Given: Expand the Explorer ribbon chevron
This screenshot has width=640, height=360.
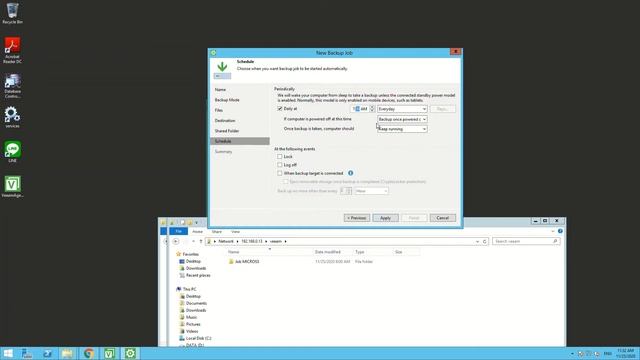Looking at the screenshot, I should point(553,231).
